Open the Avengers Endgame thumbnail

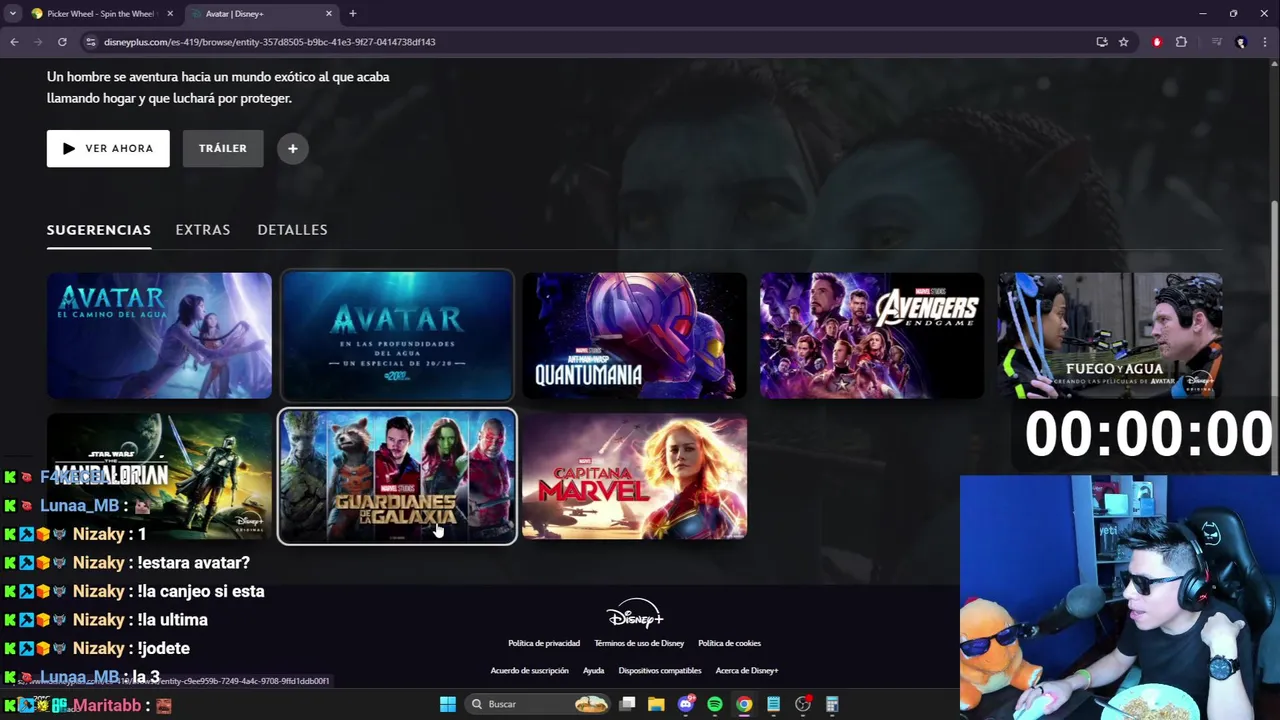pos(872,336)
